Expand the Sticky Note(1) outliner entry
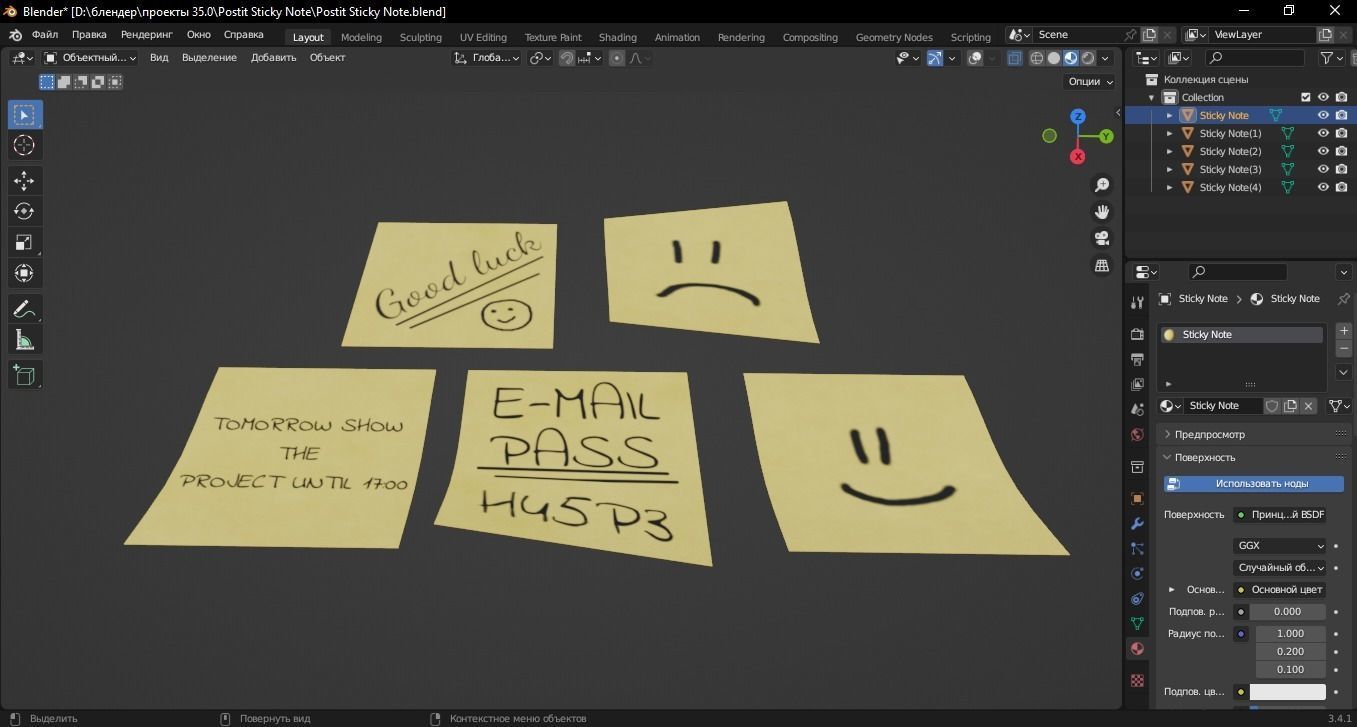Screen dimensions: 1357x727 [x=1169, y=133]
